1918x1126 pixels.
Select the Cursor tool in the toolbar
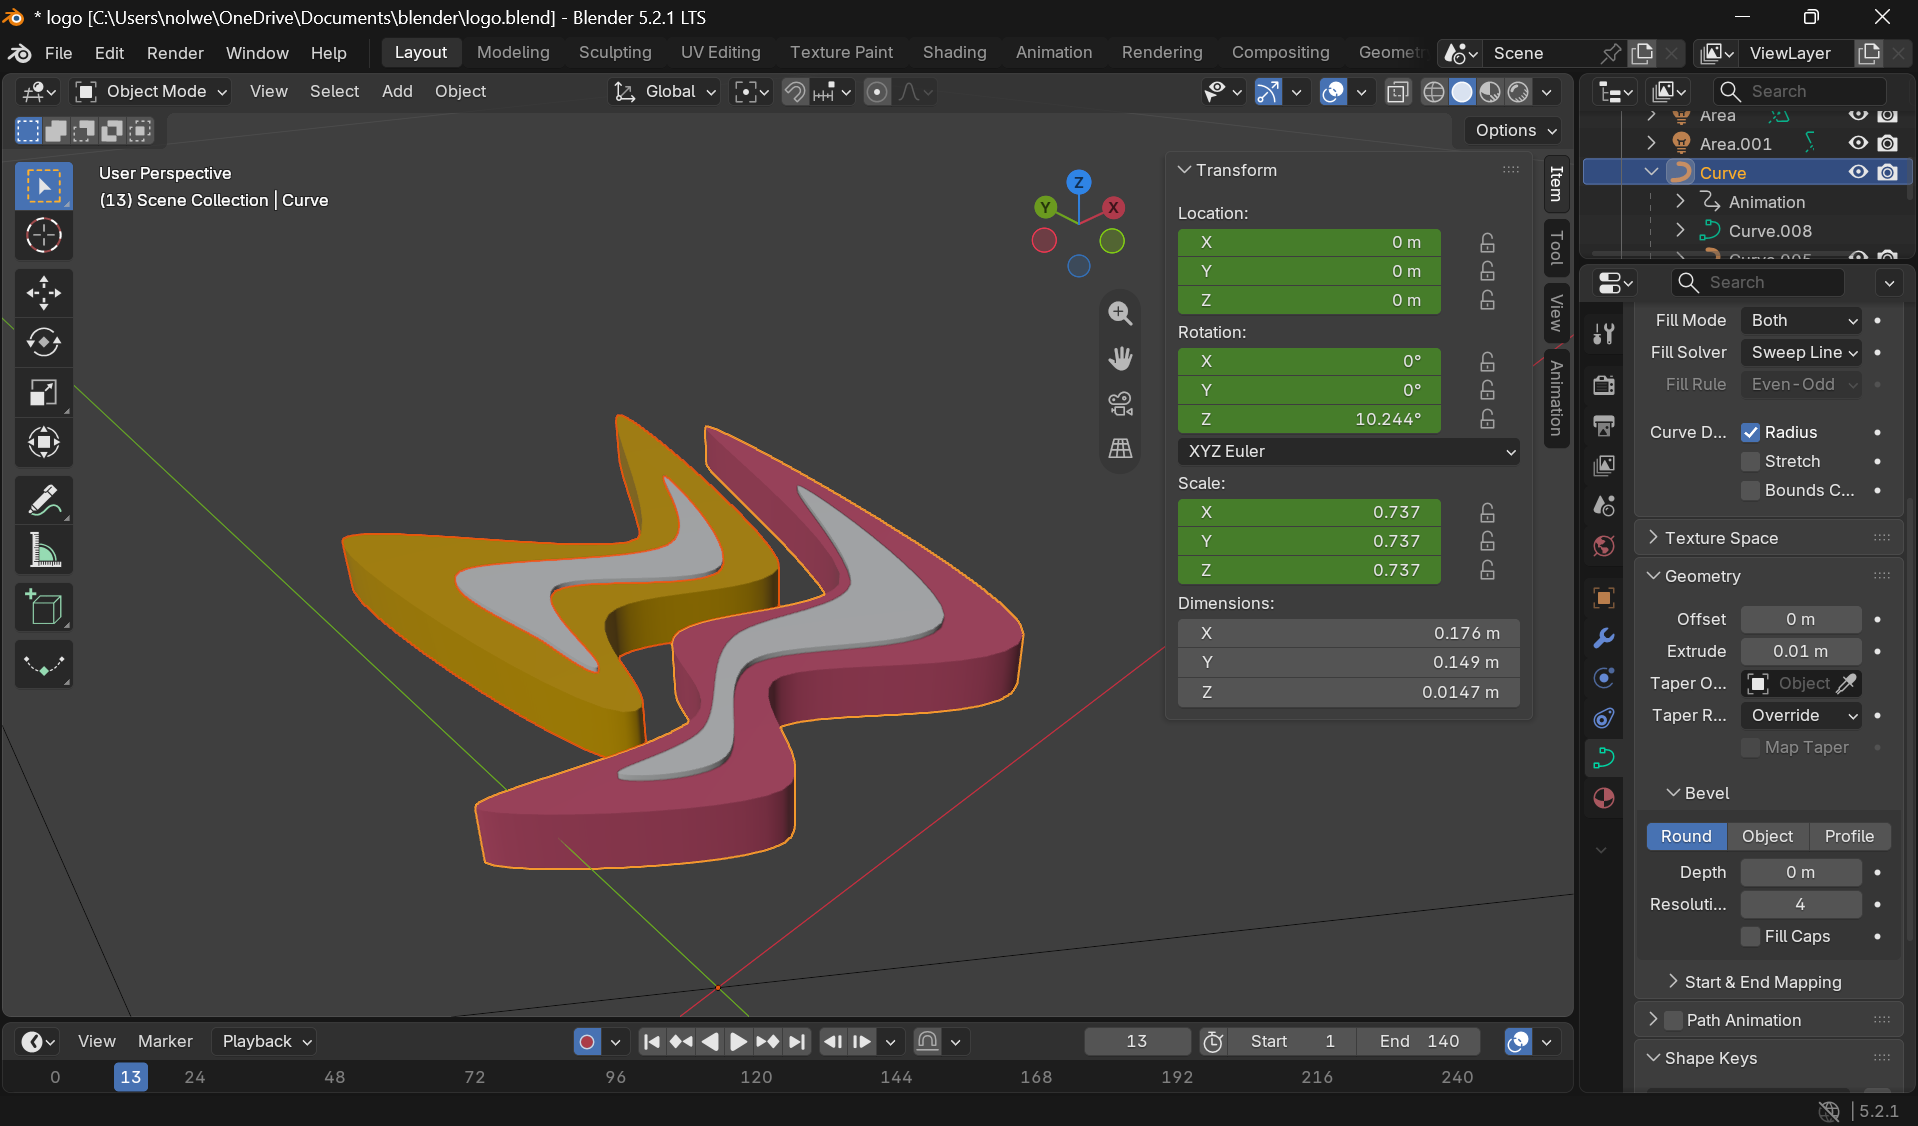click(x=44, y=236)
